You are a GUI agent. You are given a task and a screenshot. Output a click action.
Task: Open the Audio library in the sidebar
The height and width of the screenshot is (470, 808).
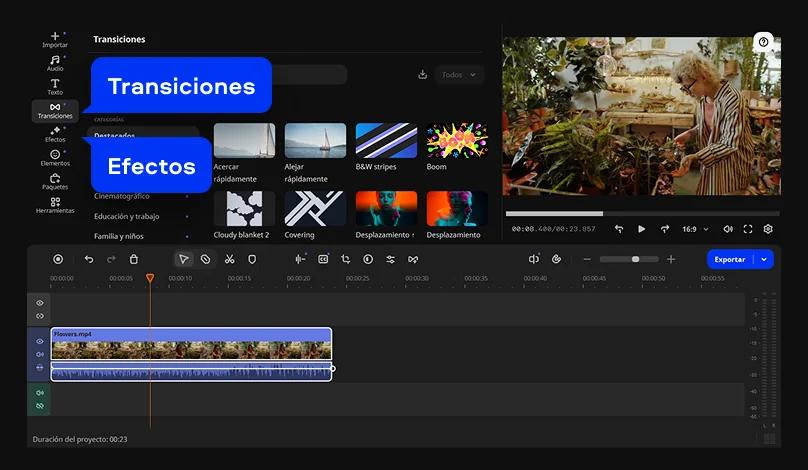point(55,63)
